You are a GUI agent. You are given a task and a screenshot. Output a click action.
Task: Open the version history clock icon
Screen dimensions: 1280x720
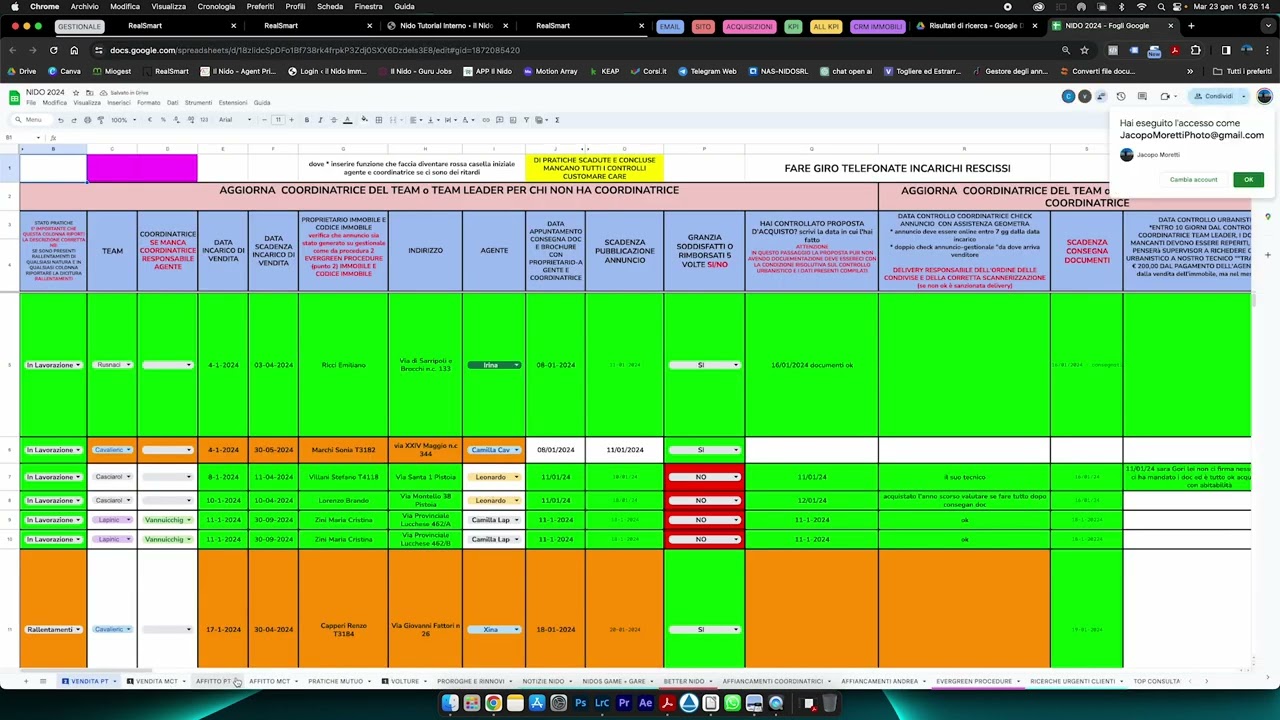pos(1121,97)
